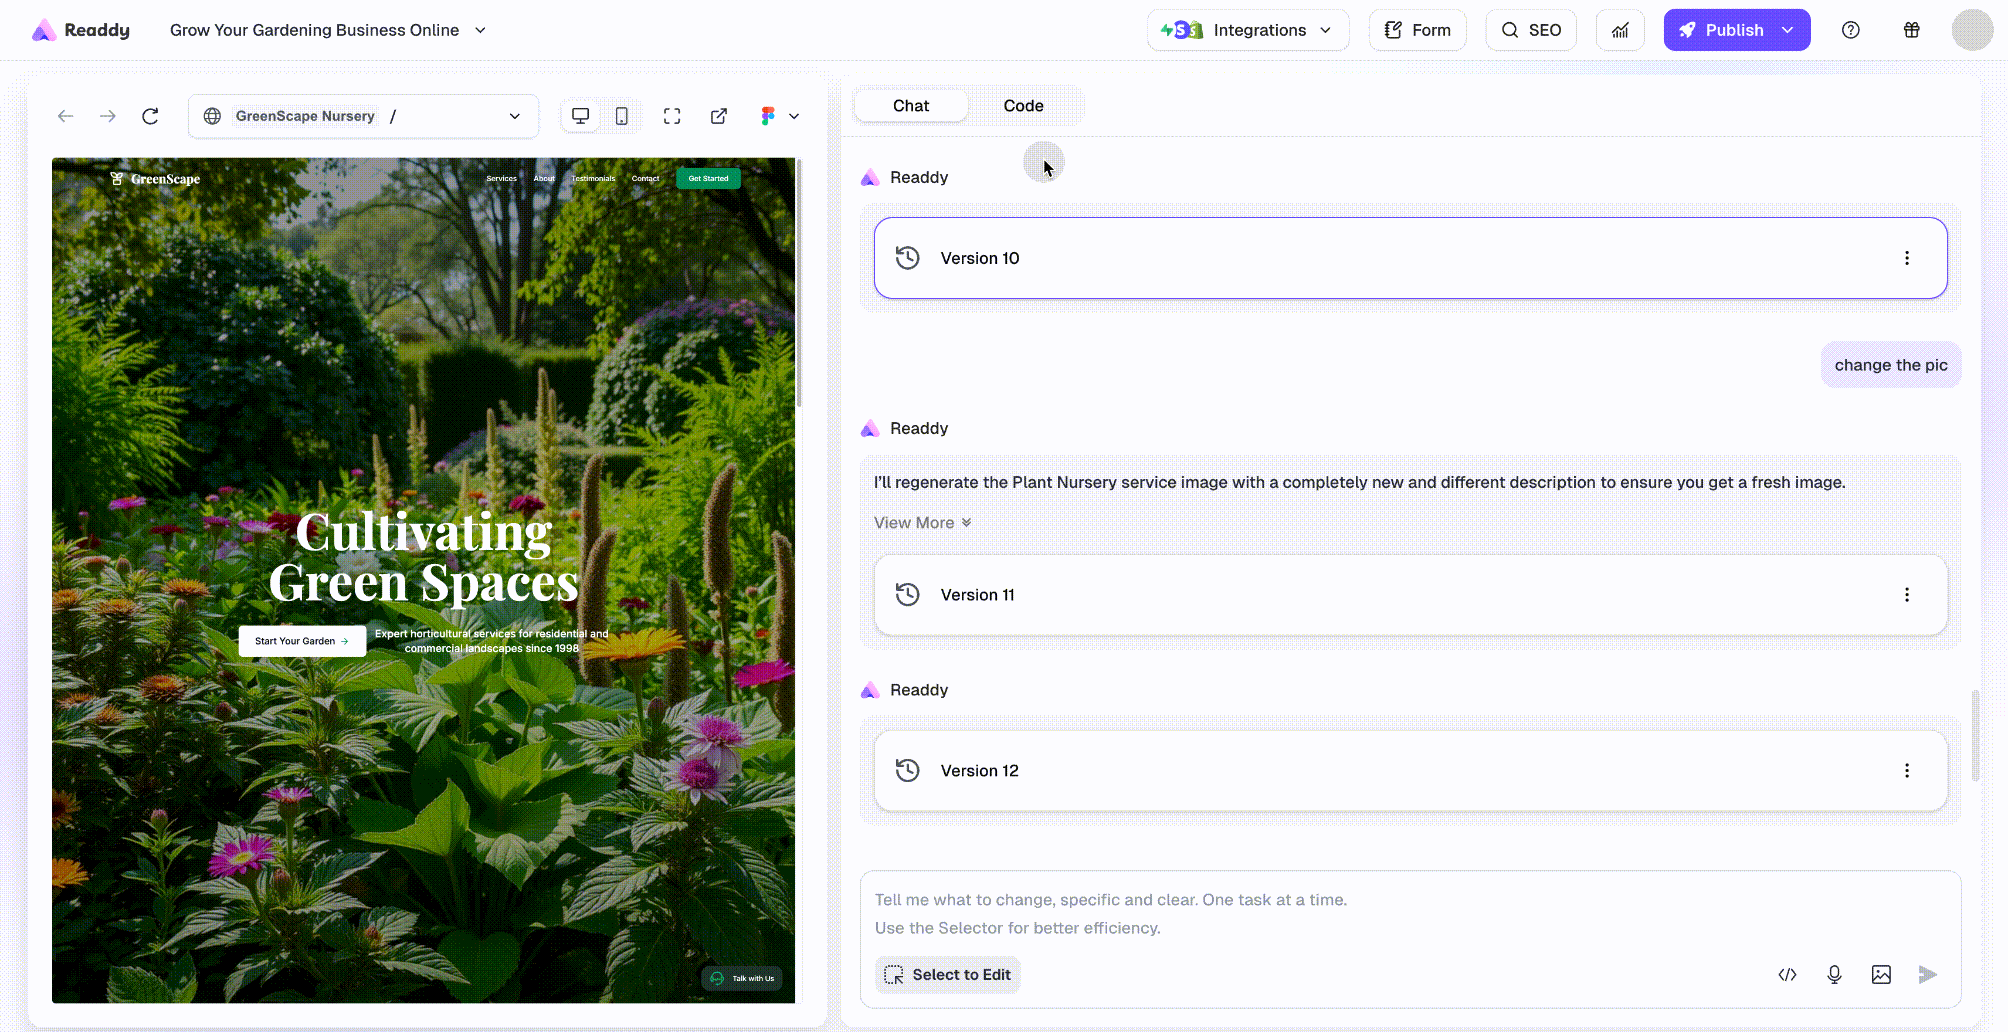The width and height of the screenshot is (2008, 1032).
Task: Switch preview to mobile view
Action: coord(622,116)
